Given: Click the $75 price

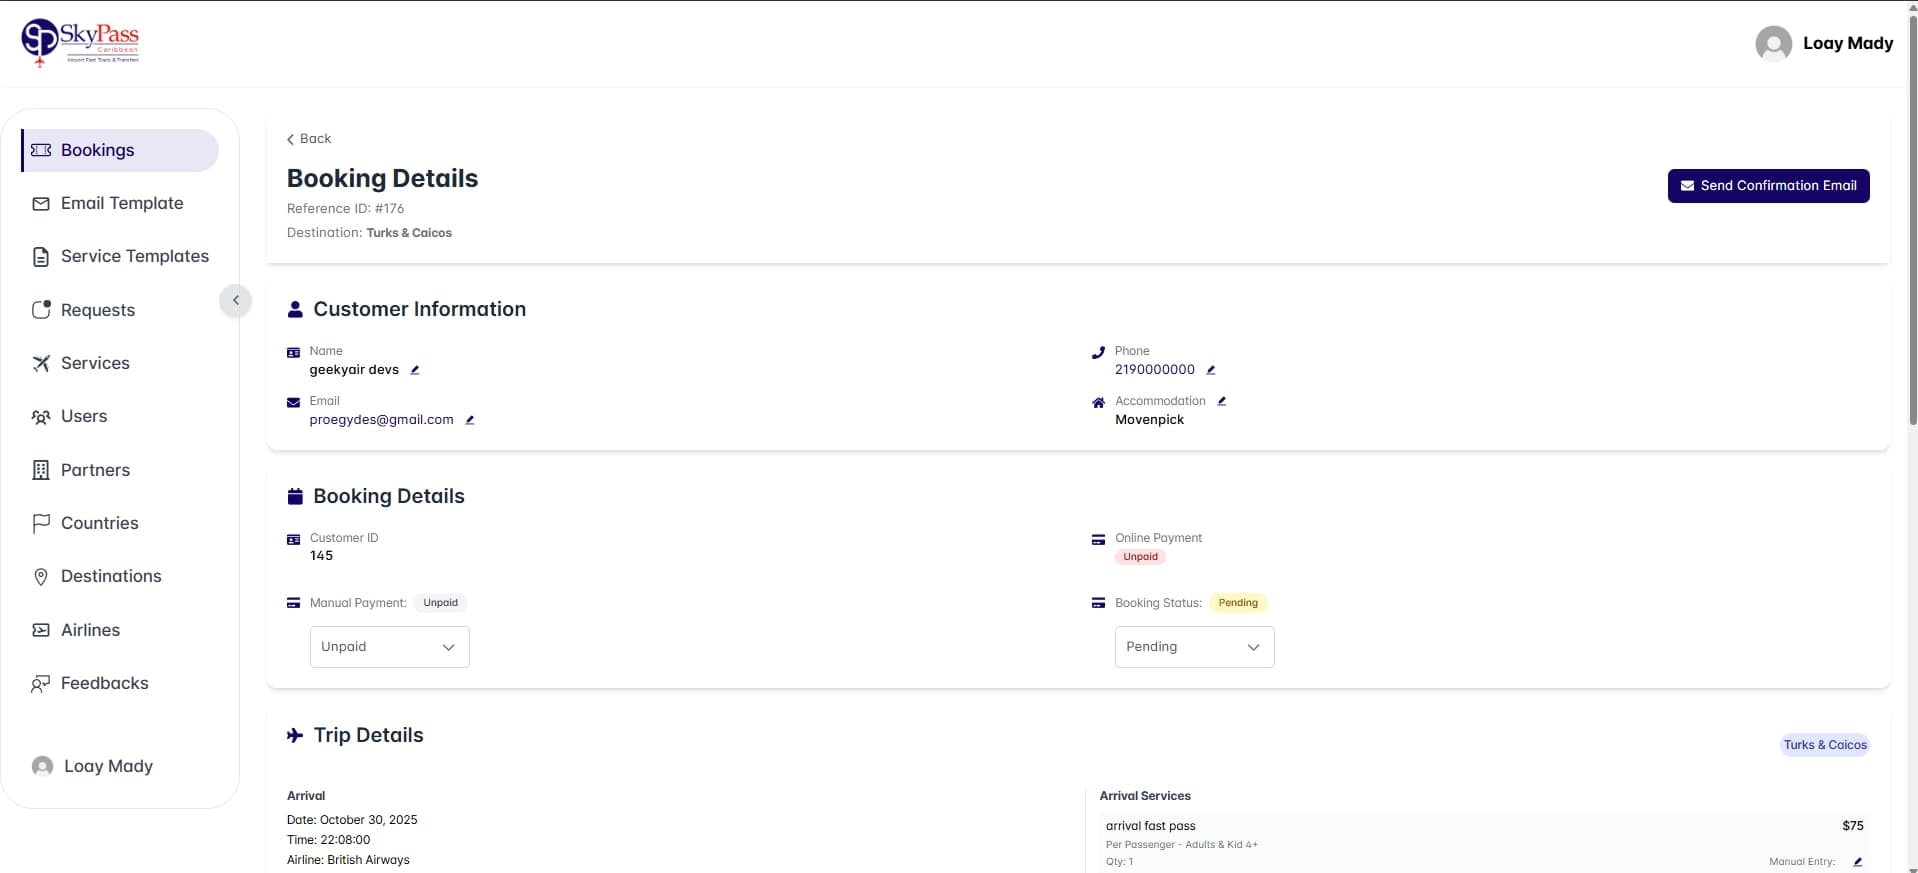Looking at the screenshot, I should [x=1853, y=826].
